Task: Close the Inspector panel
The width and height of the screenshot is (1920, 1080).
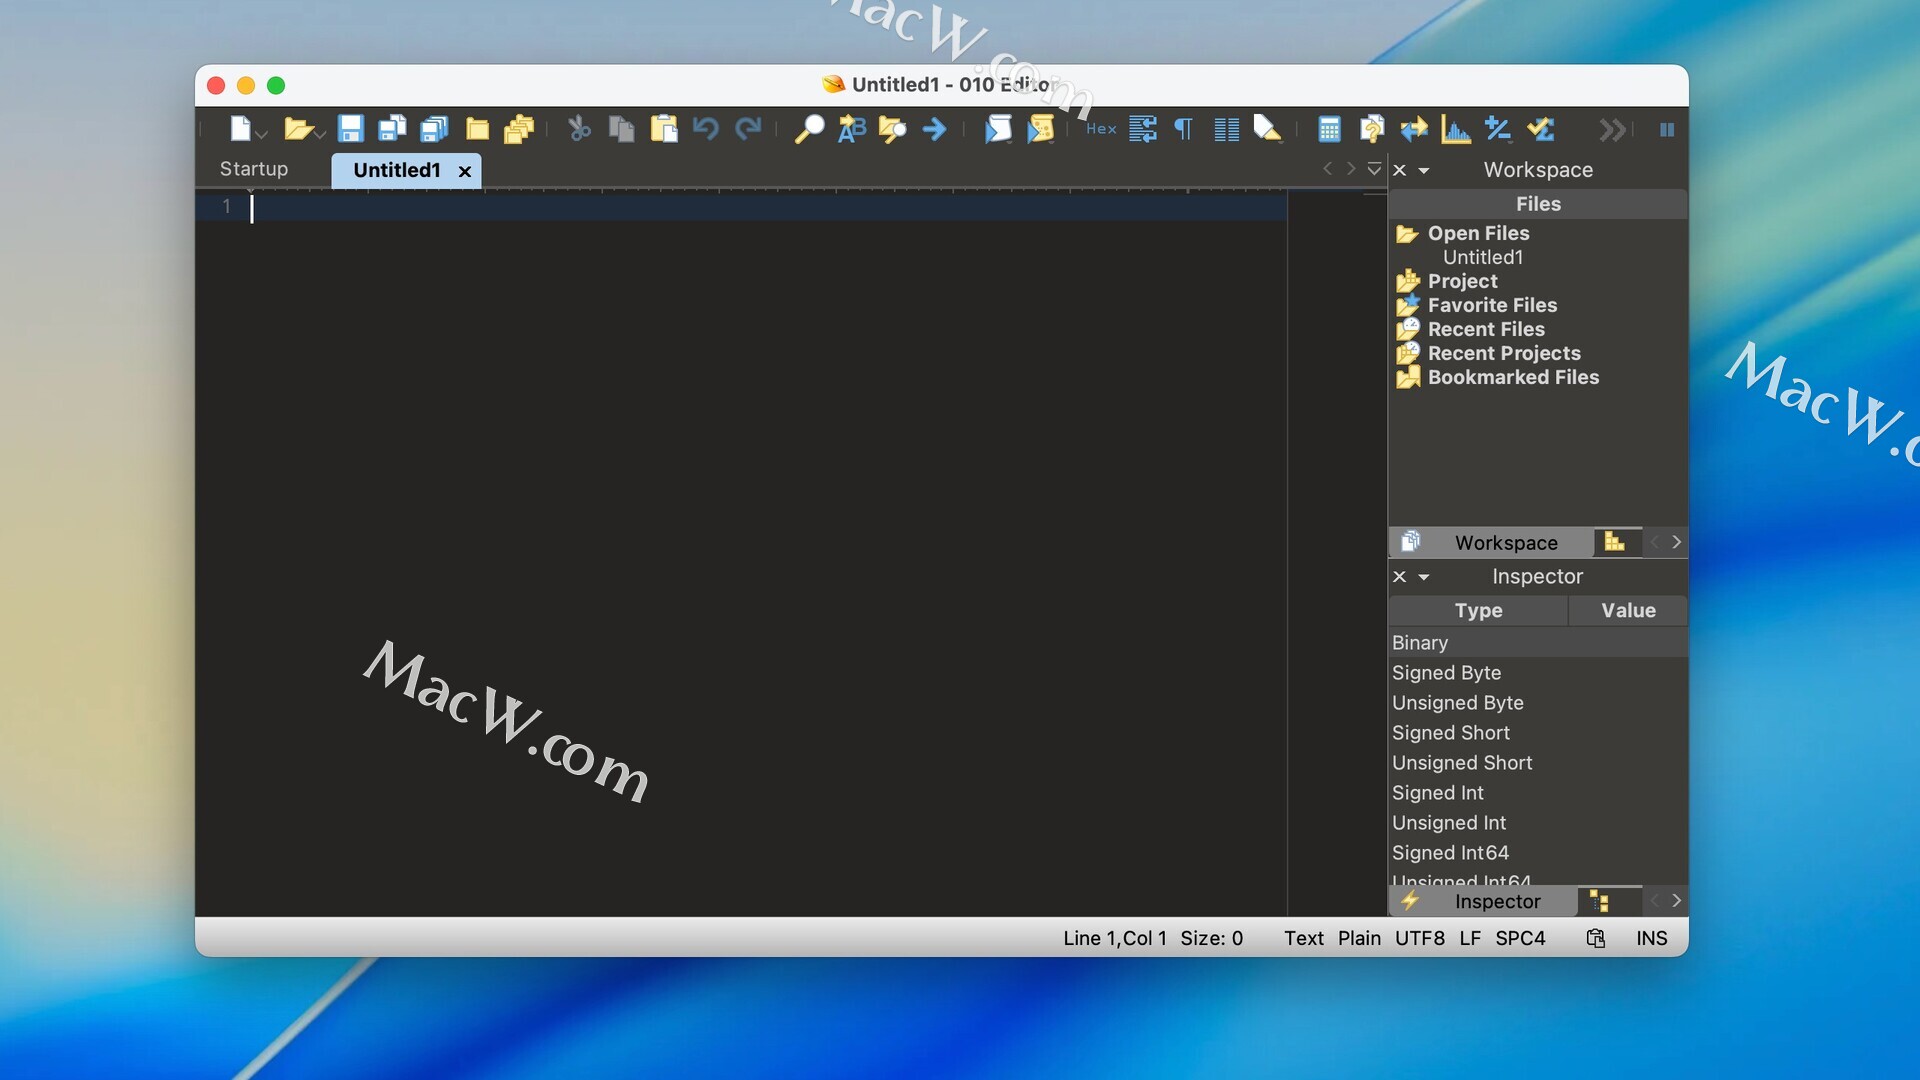Action: (x=1400, y=577)
